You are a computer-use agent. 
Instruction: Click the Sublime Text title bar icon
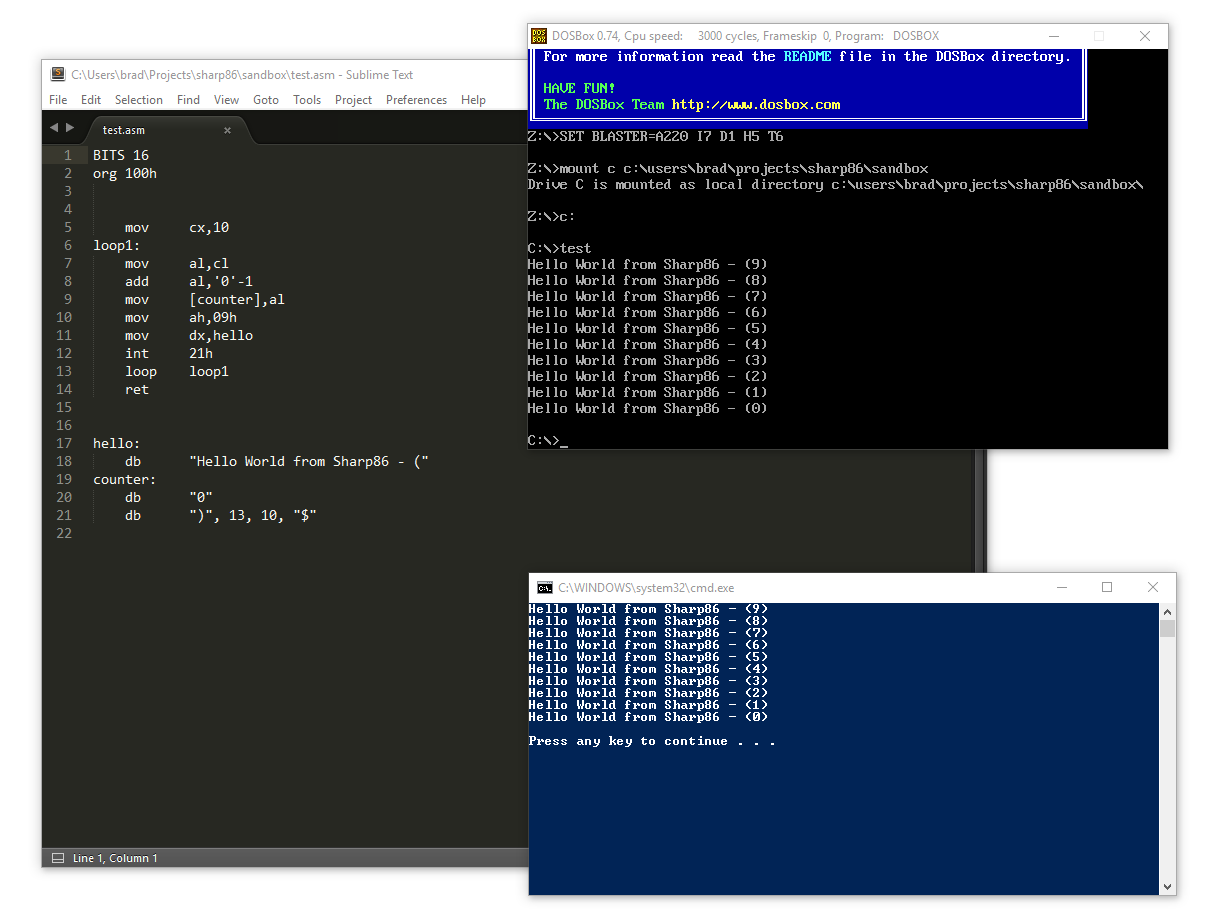[x=58, y=74]
